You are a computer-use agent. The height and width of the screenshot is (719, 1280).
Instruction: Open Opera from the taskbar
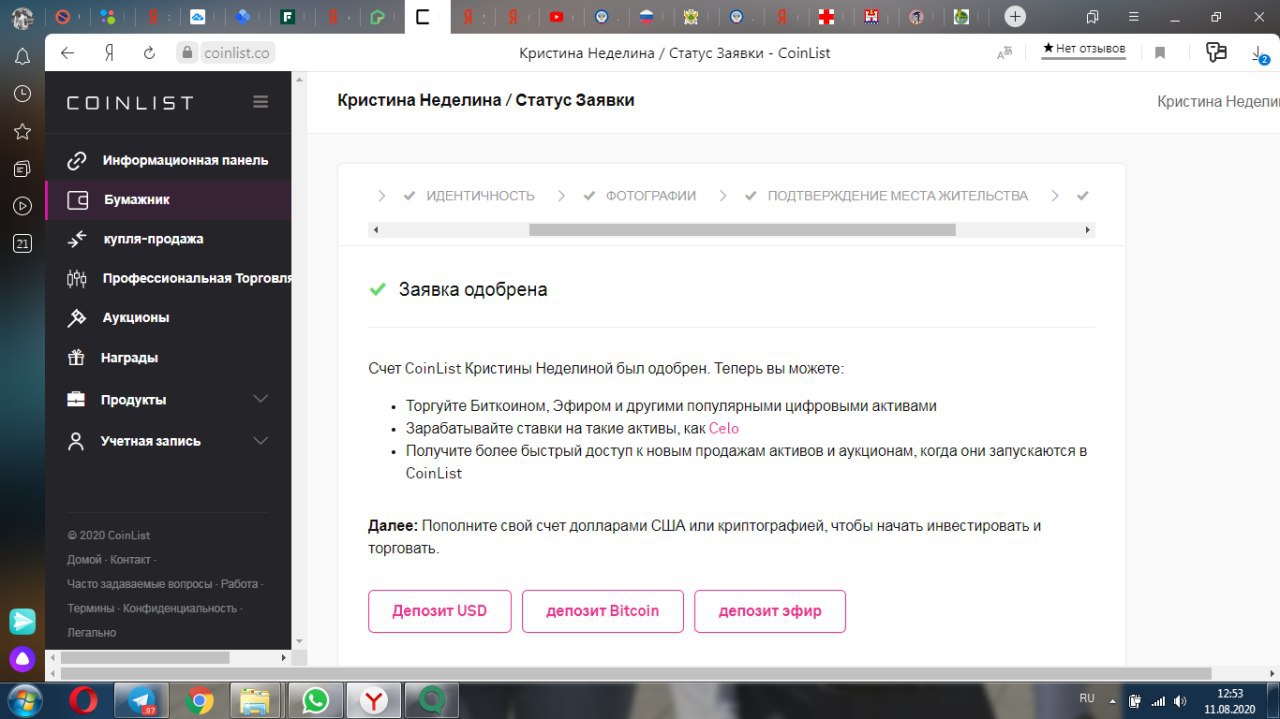(x=84, y=700)
